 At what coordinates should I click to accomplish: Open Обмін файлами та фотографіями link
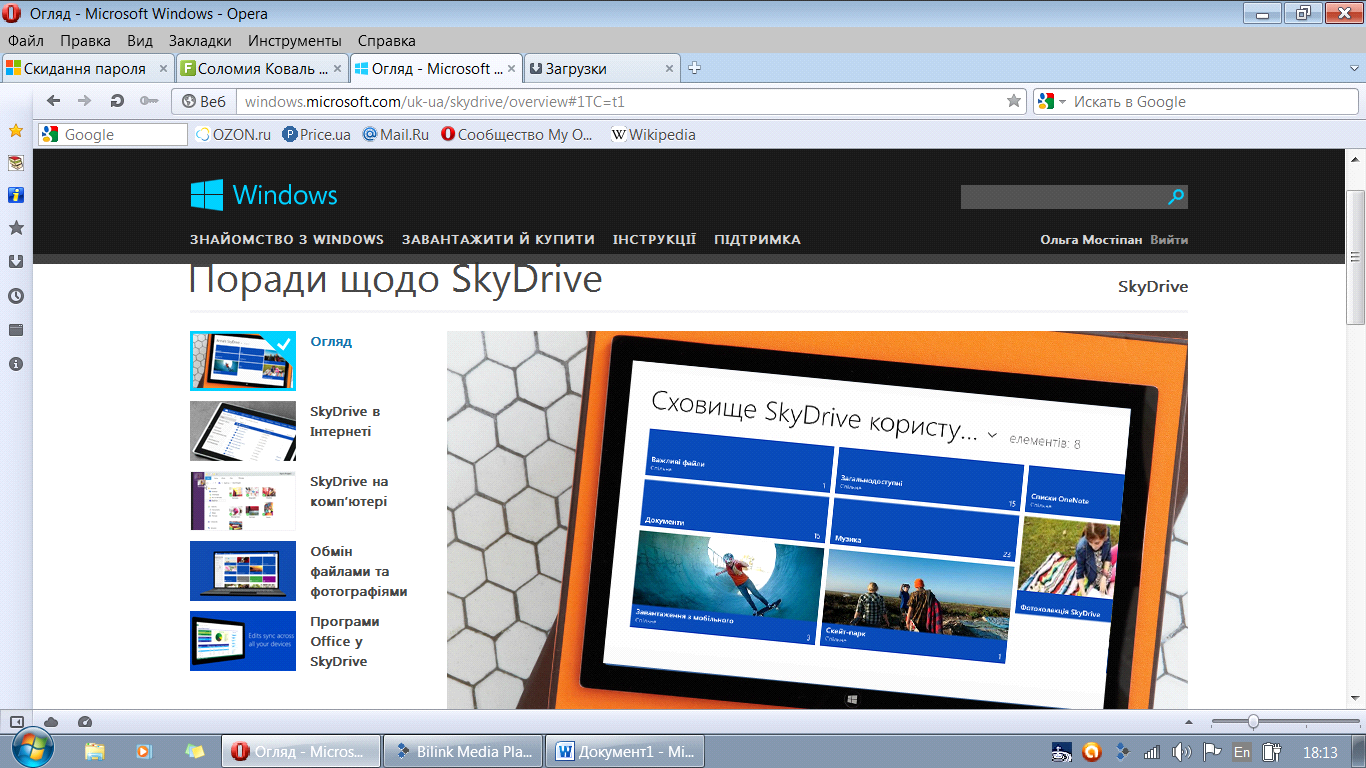point(358,571)
